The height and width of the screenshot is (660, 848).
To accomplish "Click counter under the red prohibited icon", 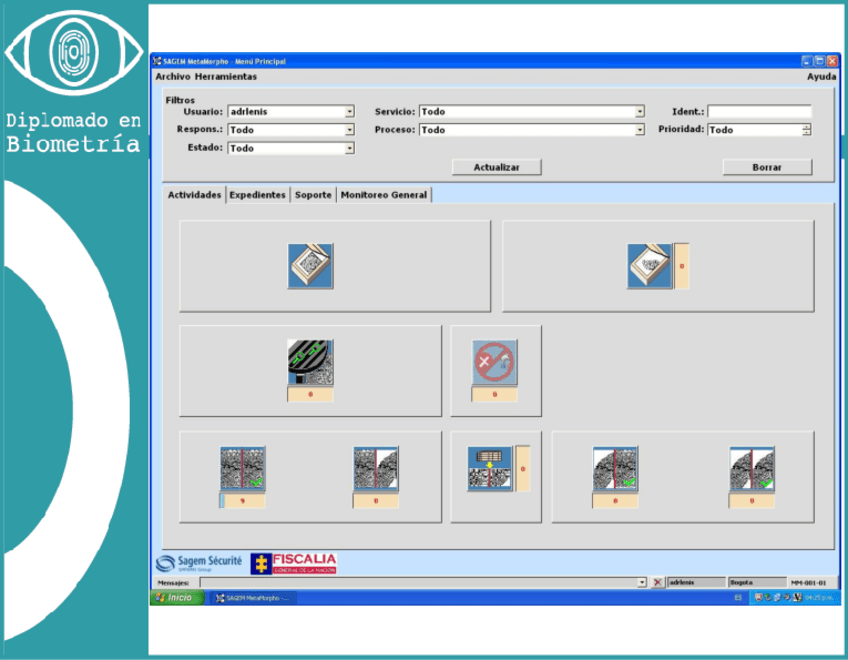I will point(494,394).
